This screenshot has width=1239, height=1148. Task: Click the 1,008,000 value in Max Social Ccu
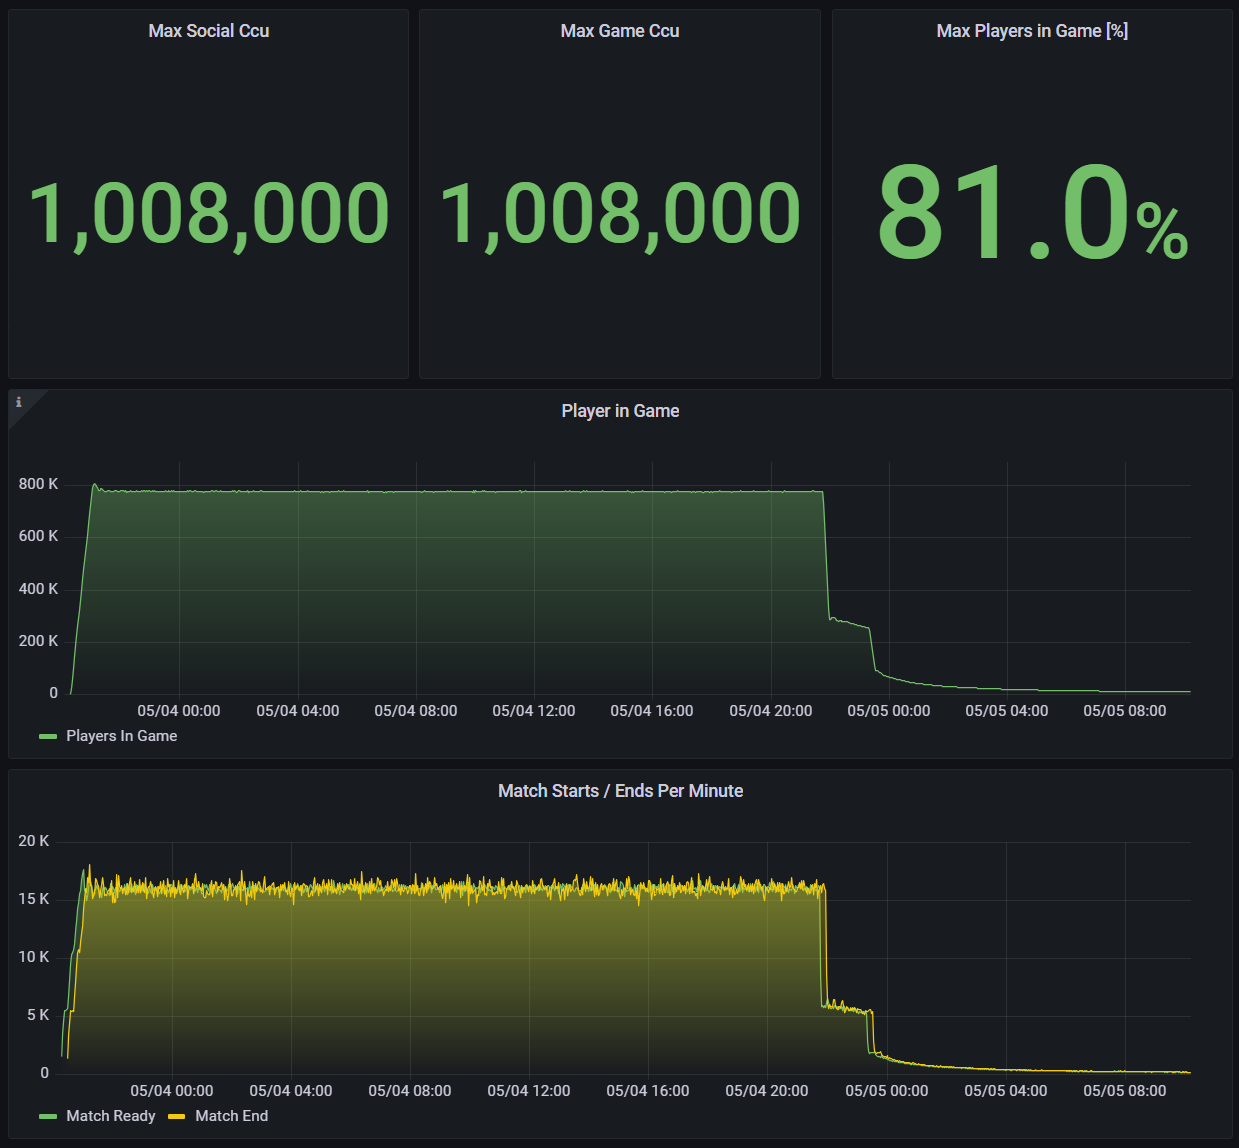tap(208, 212)
